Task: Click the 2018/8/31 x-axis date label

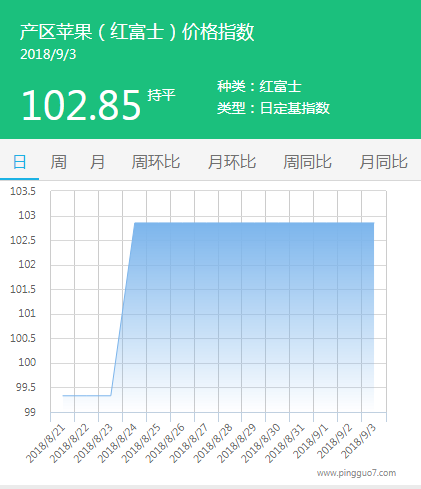Action: [286, 443]
